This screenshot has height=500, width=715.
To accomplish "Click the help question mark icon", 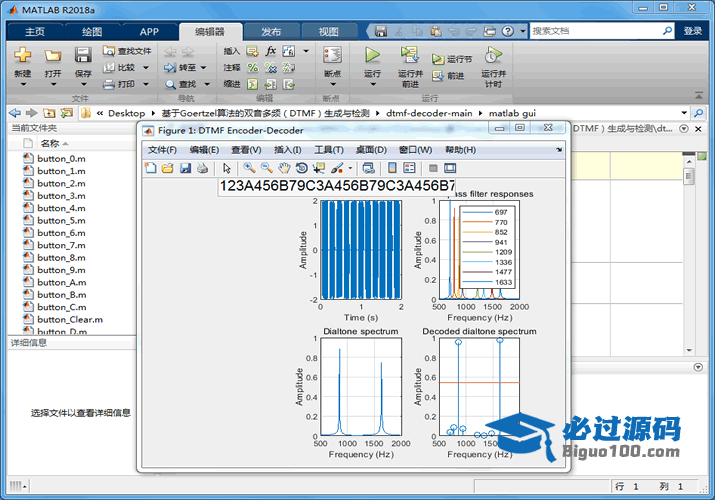I will click(508, 31).
